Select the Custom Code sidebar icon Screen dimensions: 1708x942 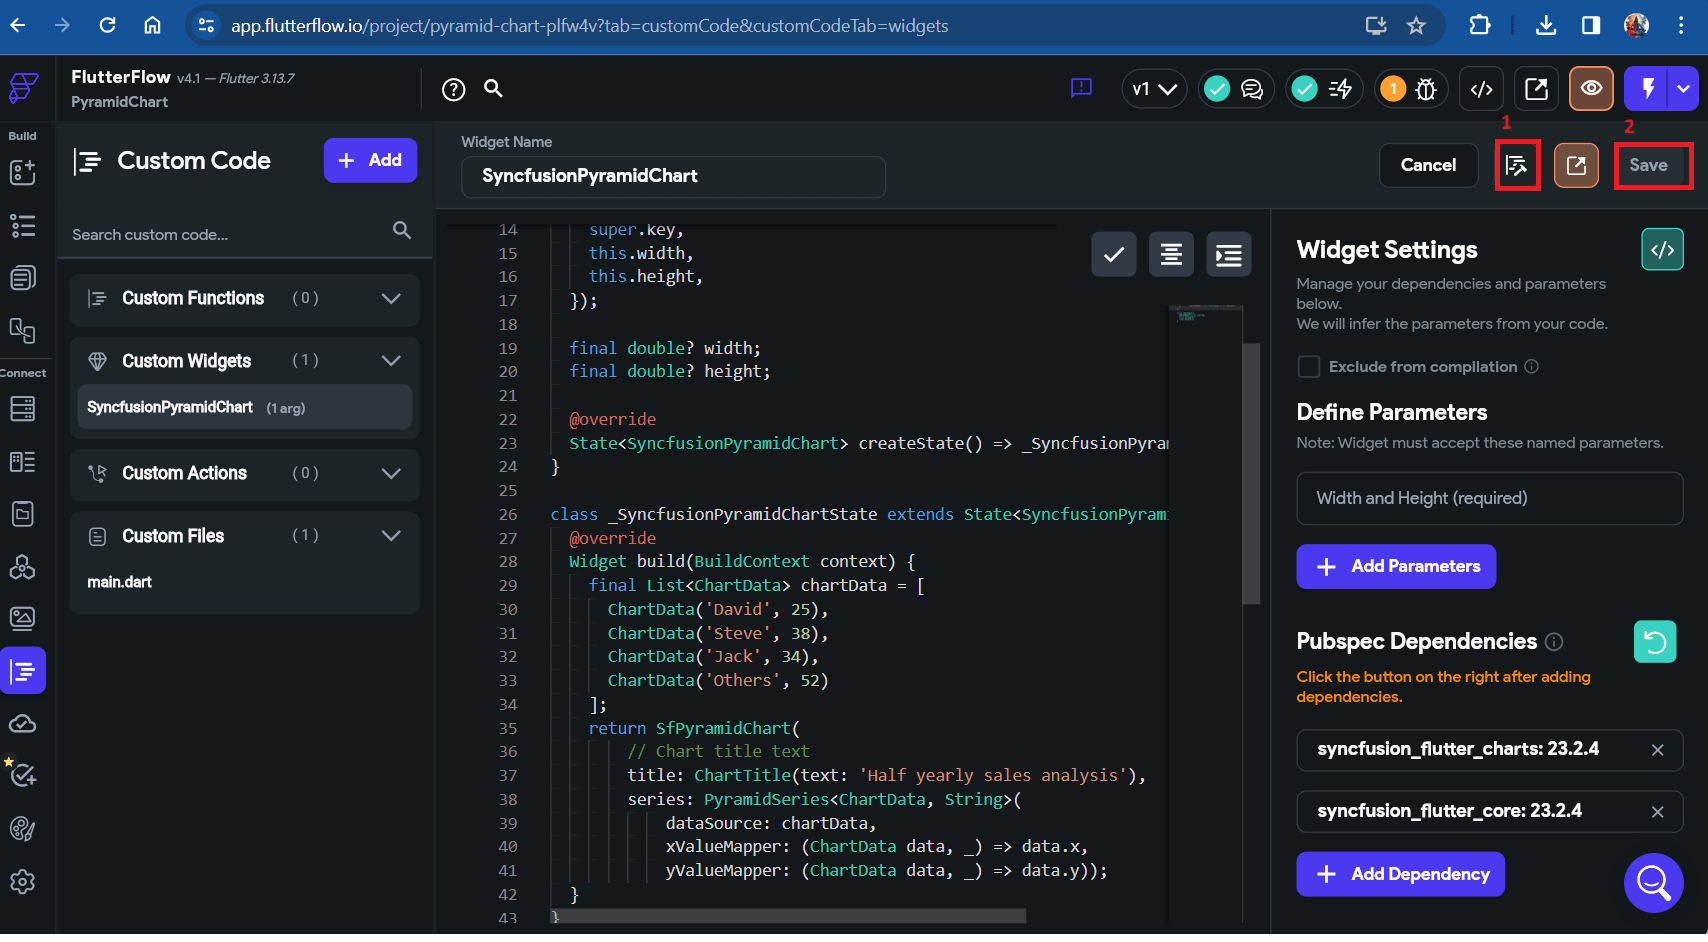(x=23, y=671)
